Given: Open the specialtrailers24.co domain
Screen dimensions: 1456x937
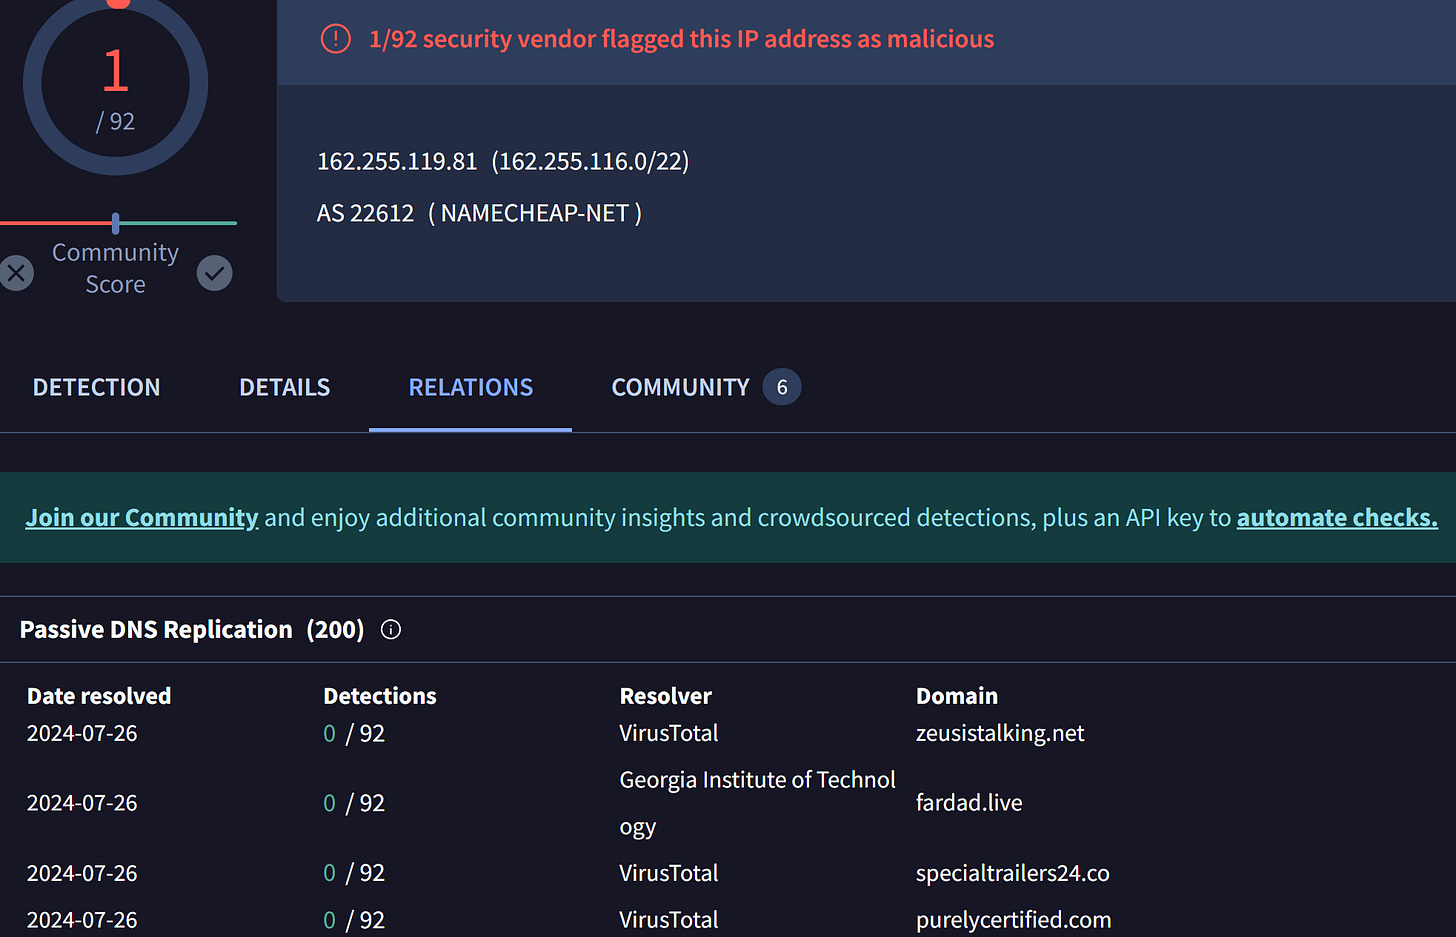Looking at the screenshot, I should pos(1013,873).
